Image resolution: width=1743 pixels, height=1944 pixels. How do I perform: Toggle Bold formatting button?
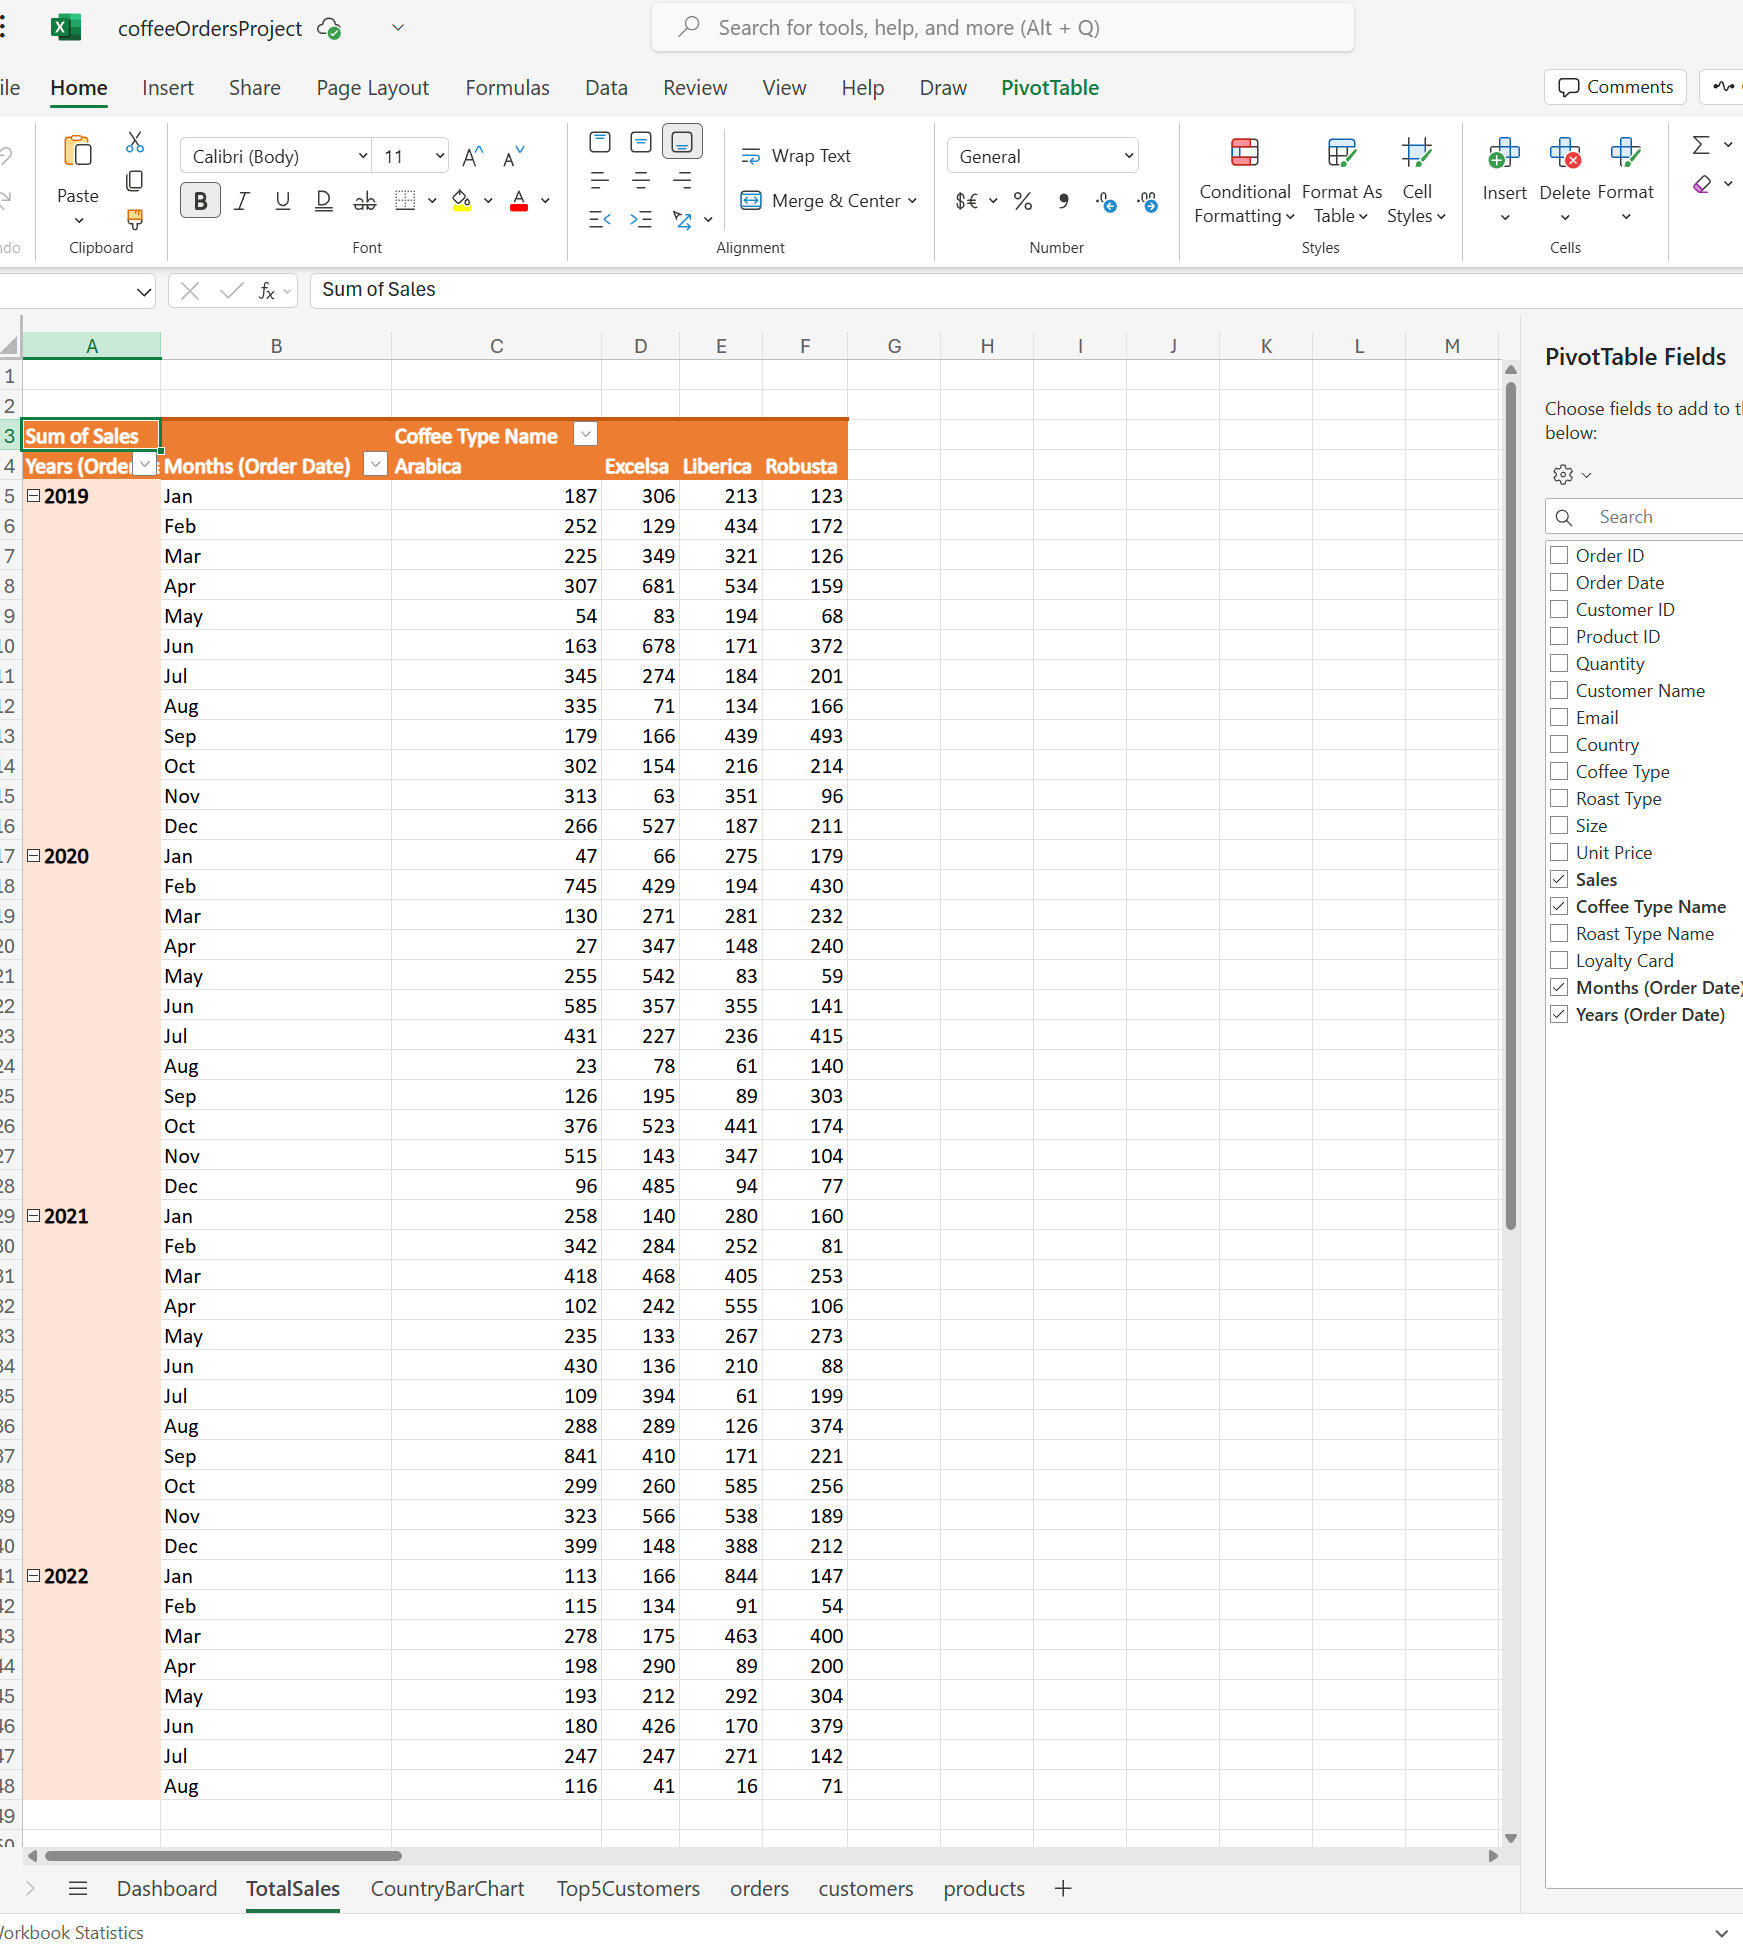point(200,201)
